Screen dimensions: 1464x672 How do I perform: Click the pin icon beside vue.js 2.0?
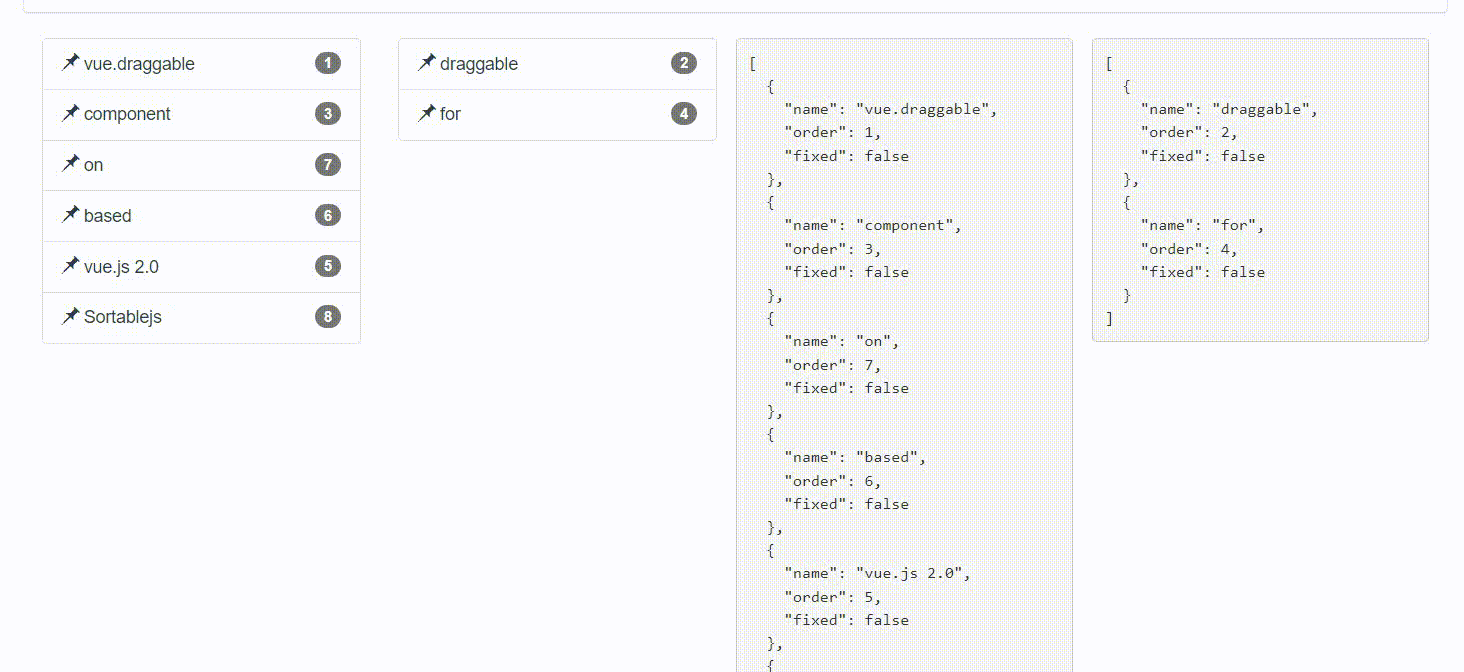pos(69,266)
